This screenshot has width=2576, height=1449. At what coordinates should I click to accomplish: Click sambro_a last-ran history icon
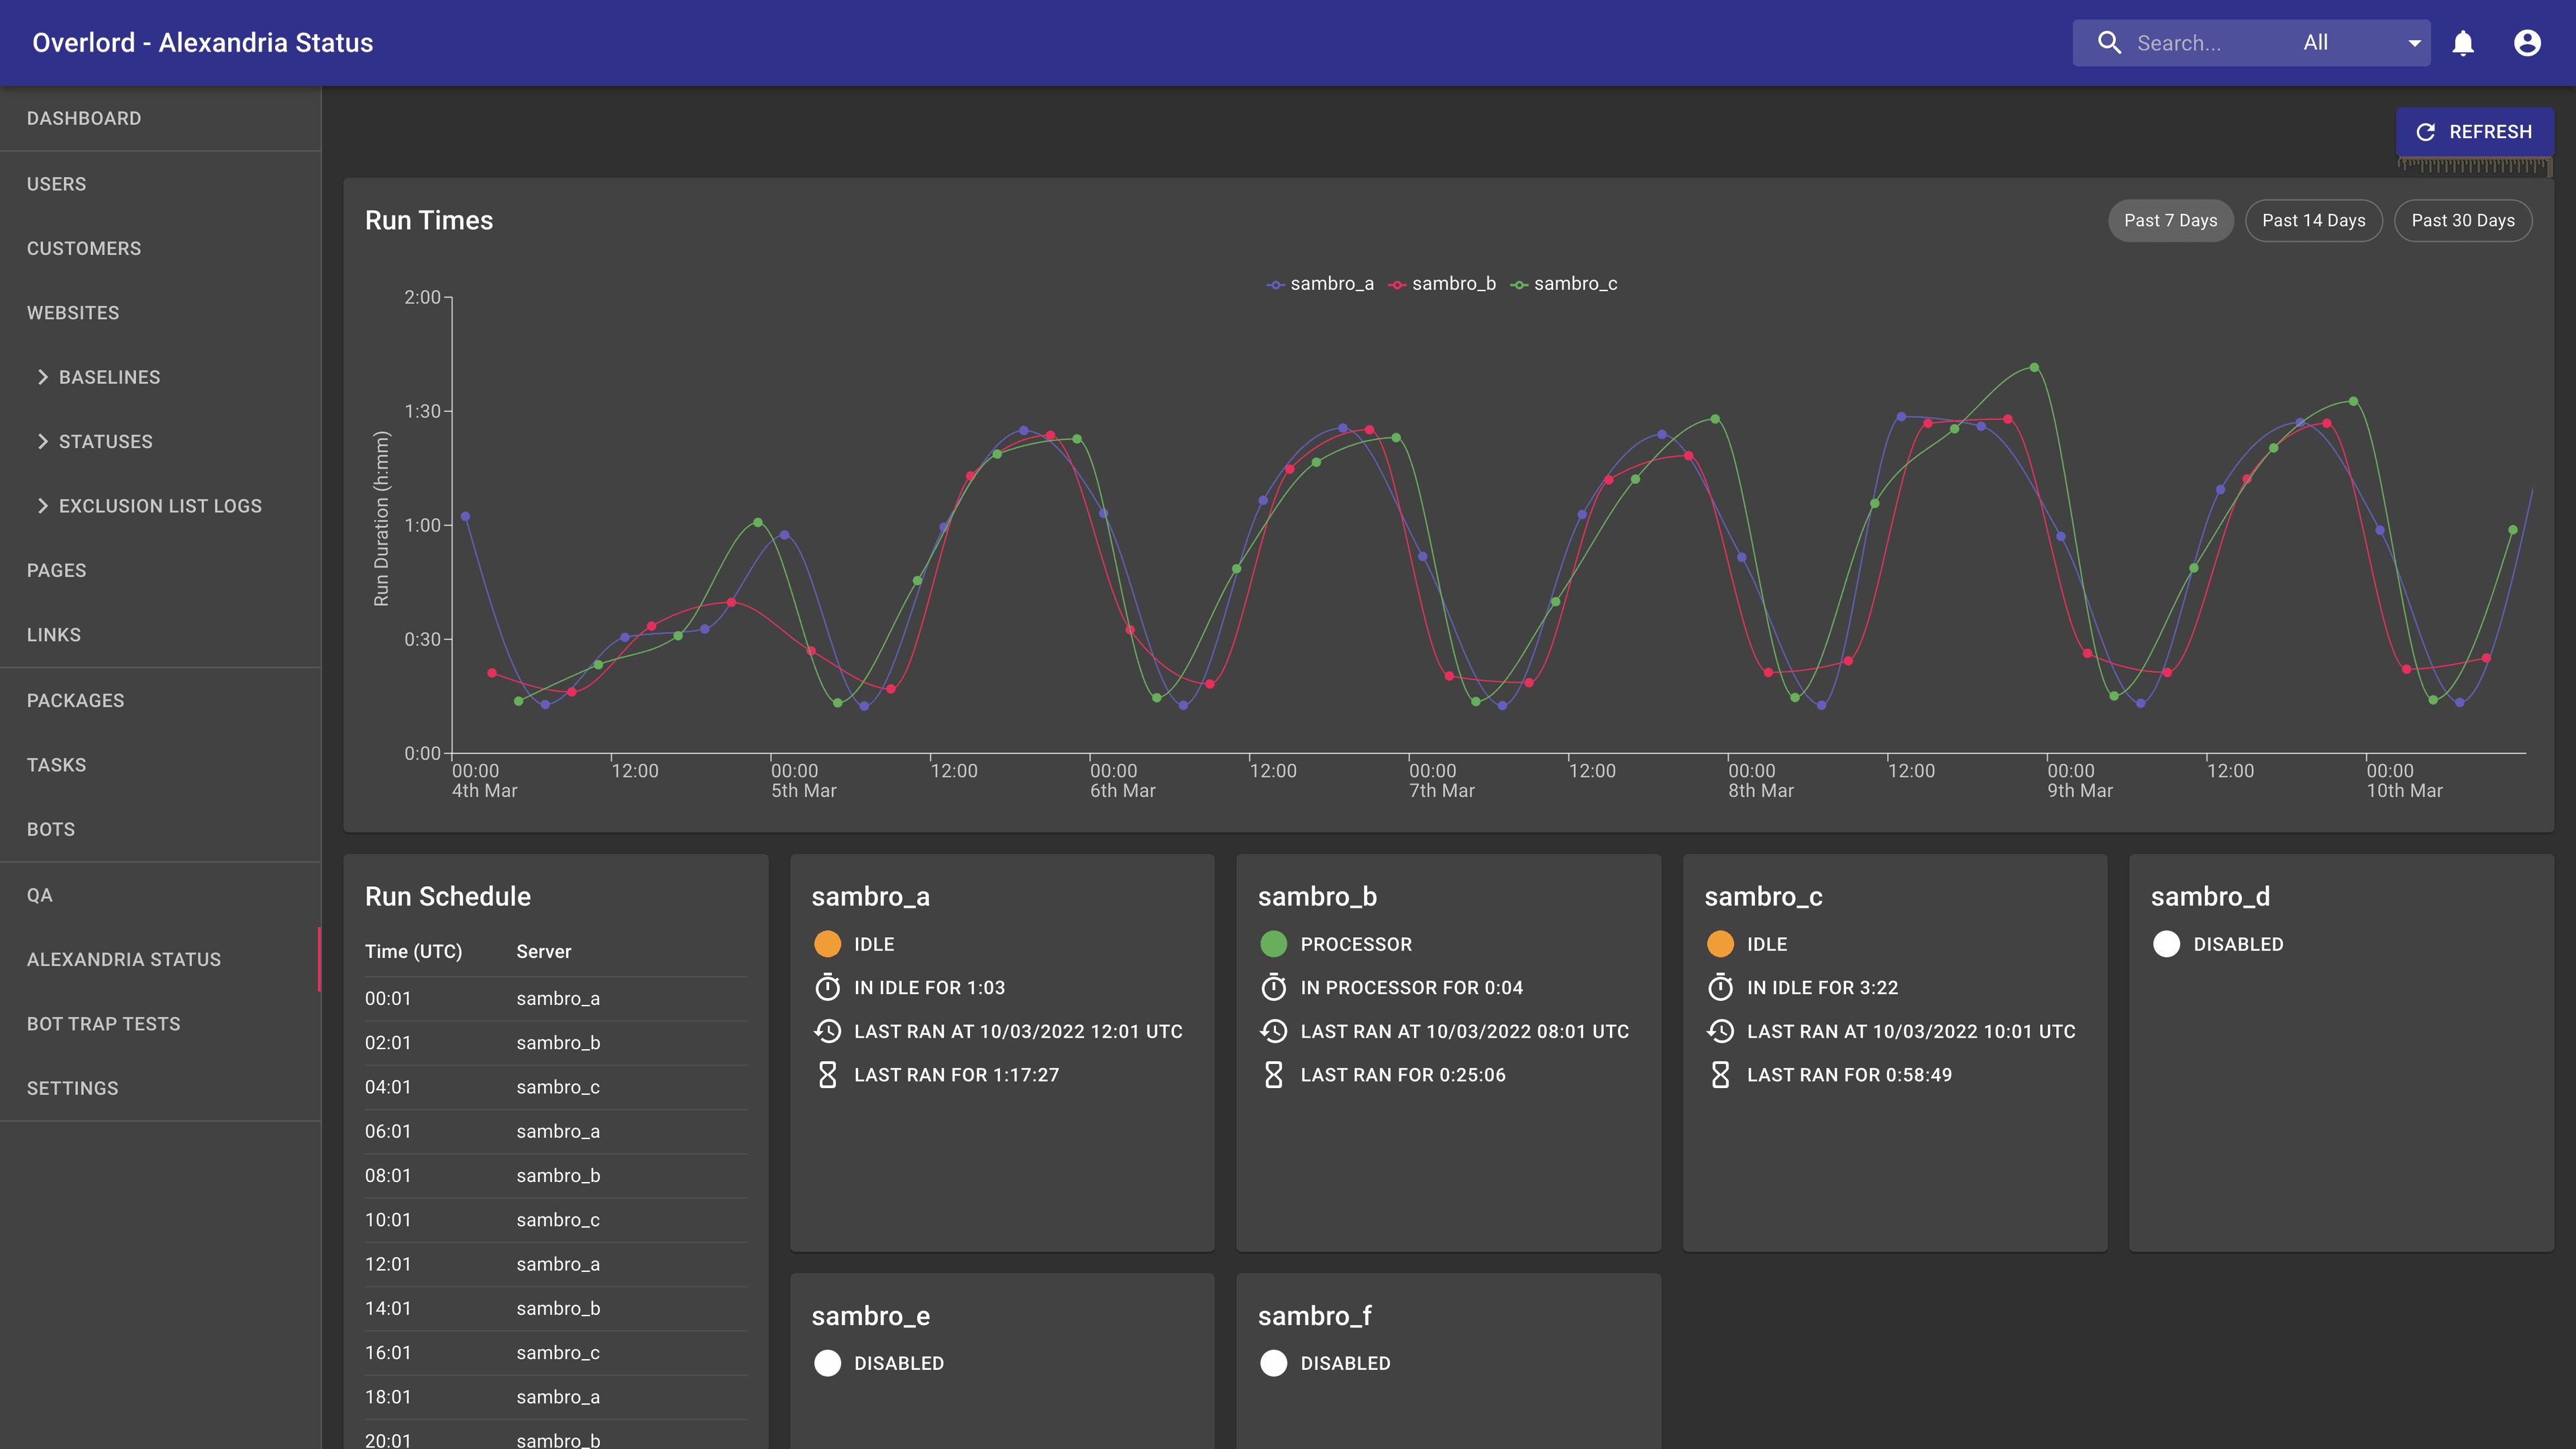[x=827, y=1031]
